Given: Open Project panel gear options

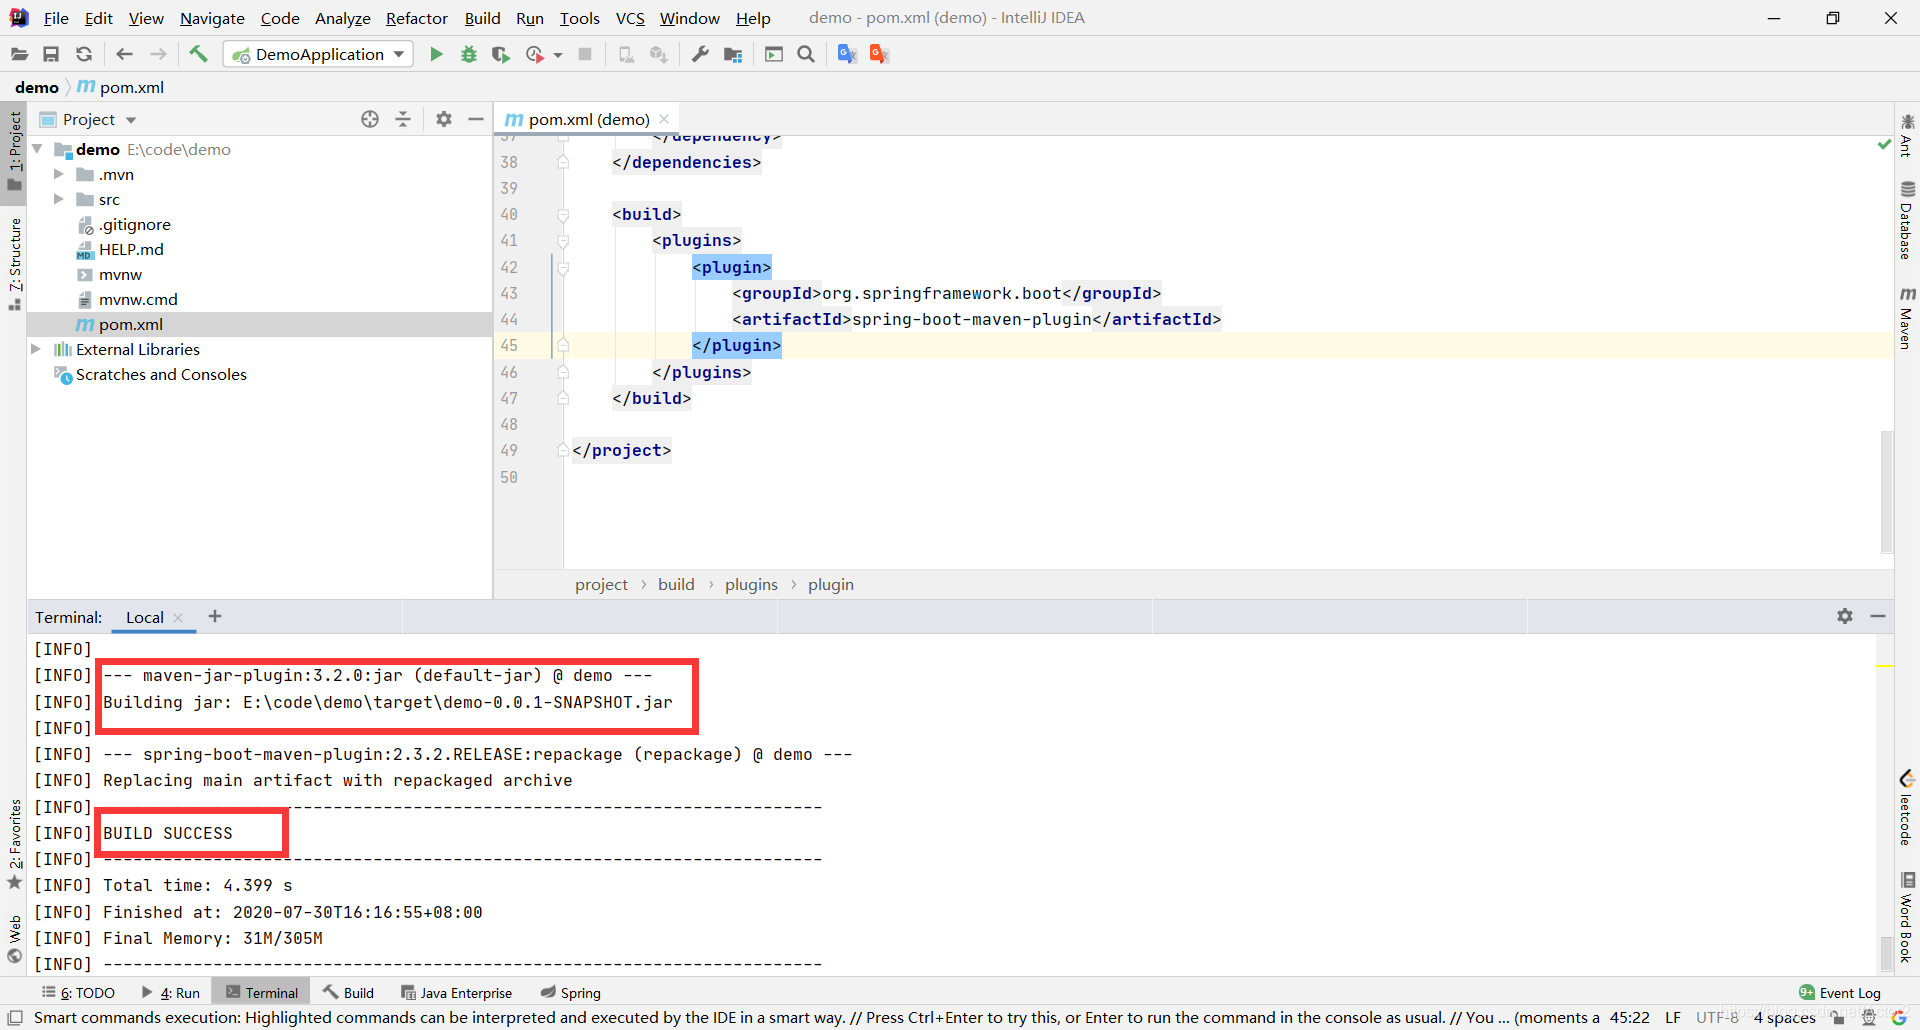Looking at the screenshot, I should coord(444,119).
